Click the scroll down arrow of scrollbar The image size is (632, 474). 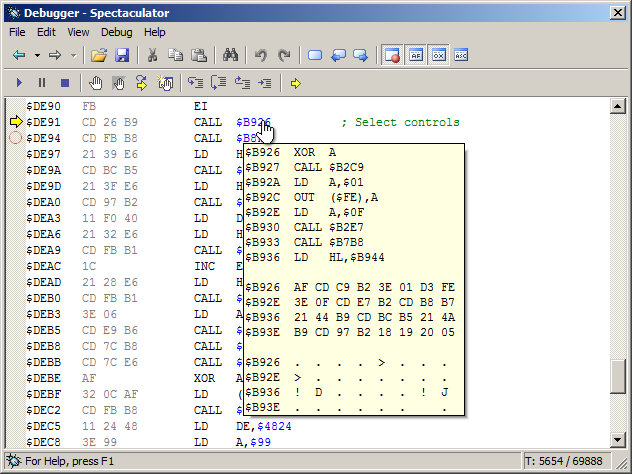619,439
